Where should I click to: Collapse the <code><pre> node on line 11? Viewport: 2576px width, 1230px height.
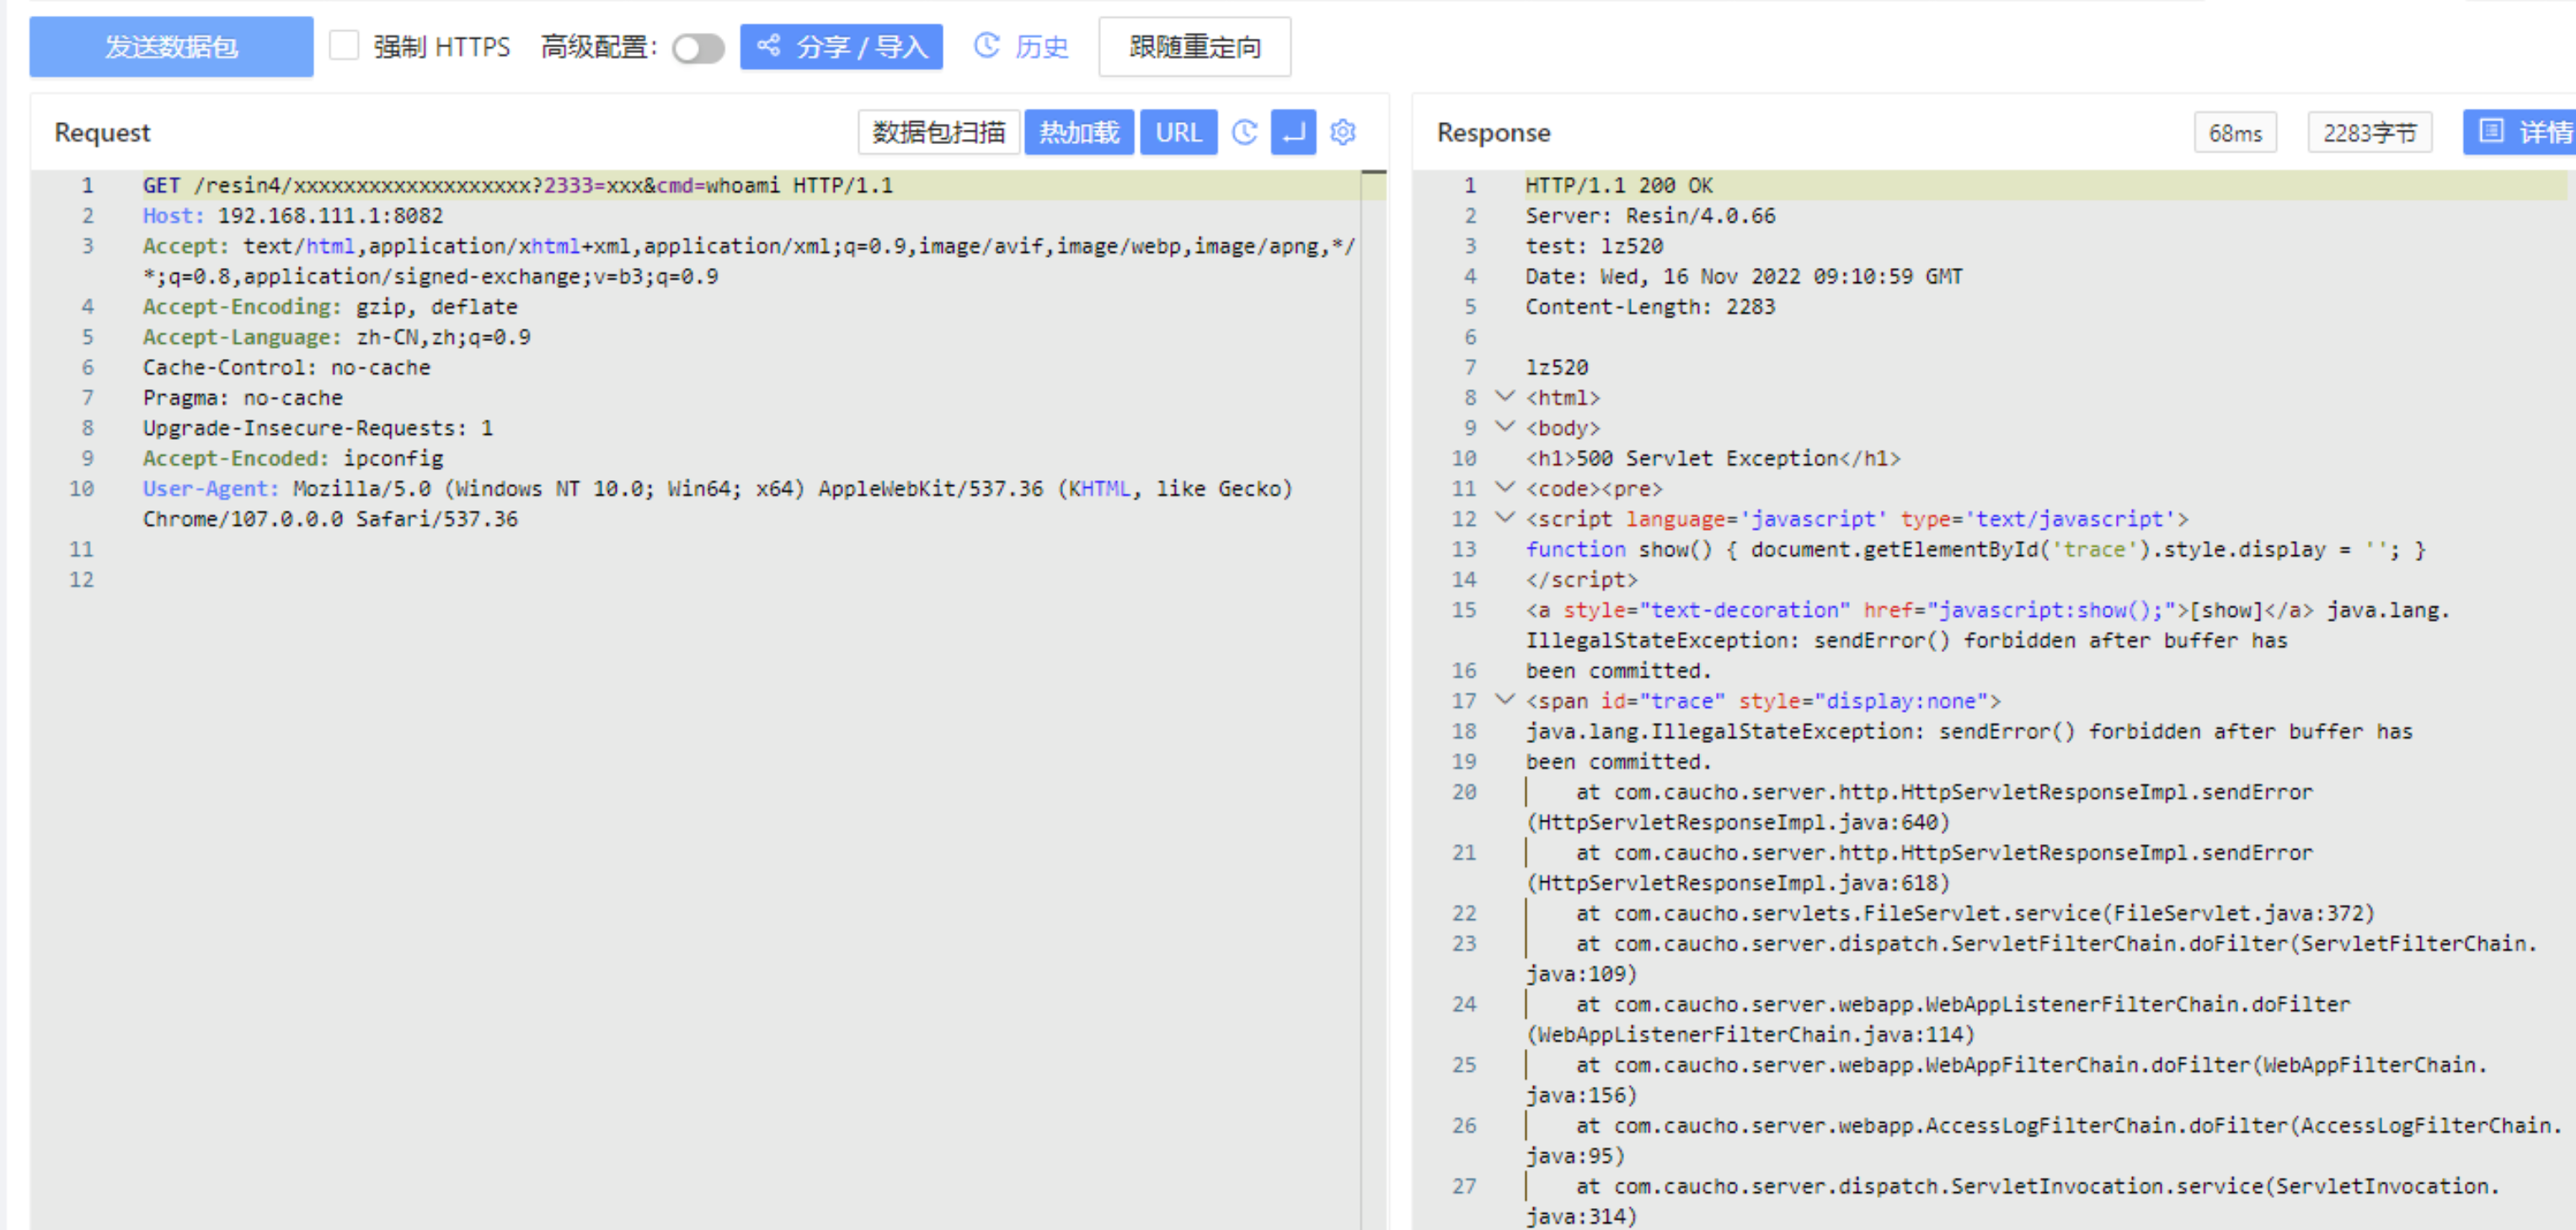[1504, 488]
